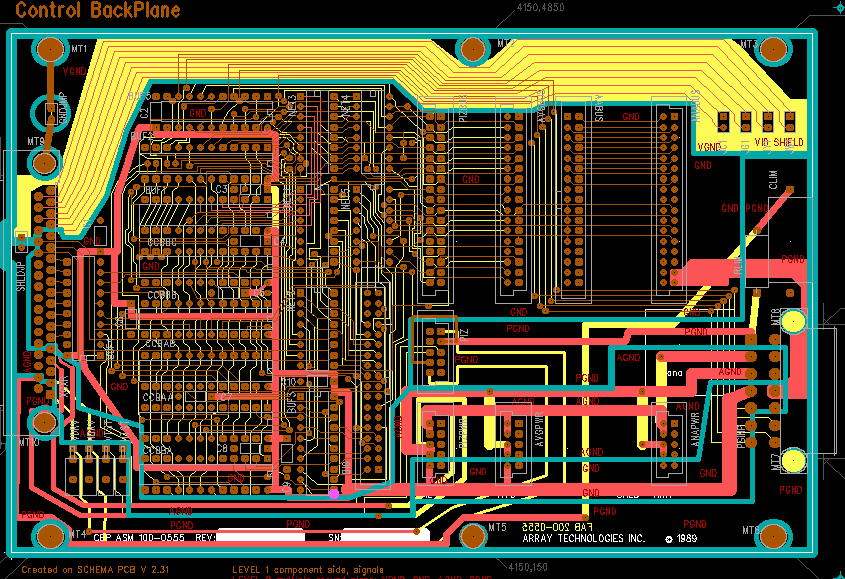Viewport: 845px width, 579px height.
Task: Click 'Created on SCHEMA PCB V 2.31' text
Action: click(x=95, y=569)
